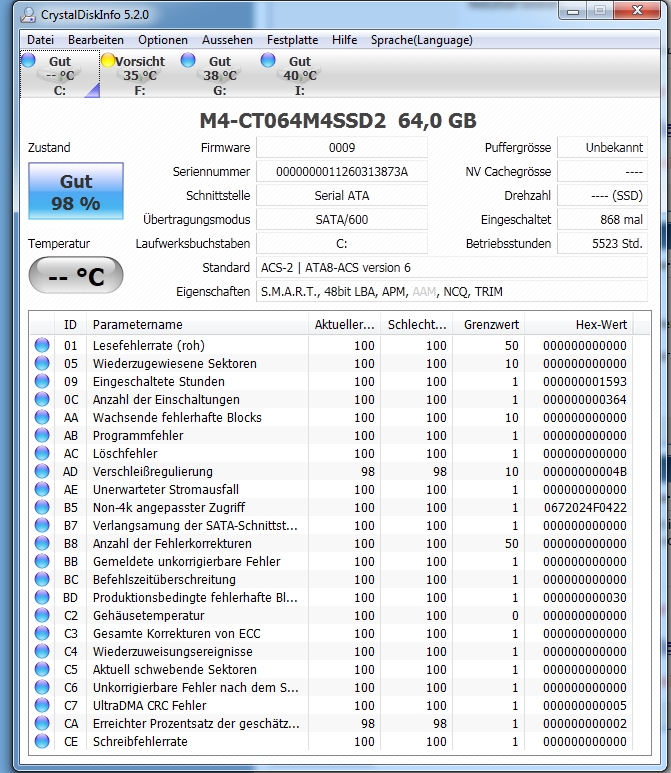Click the Grenzwert column header

(x=489, y=324)
